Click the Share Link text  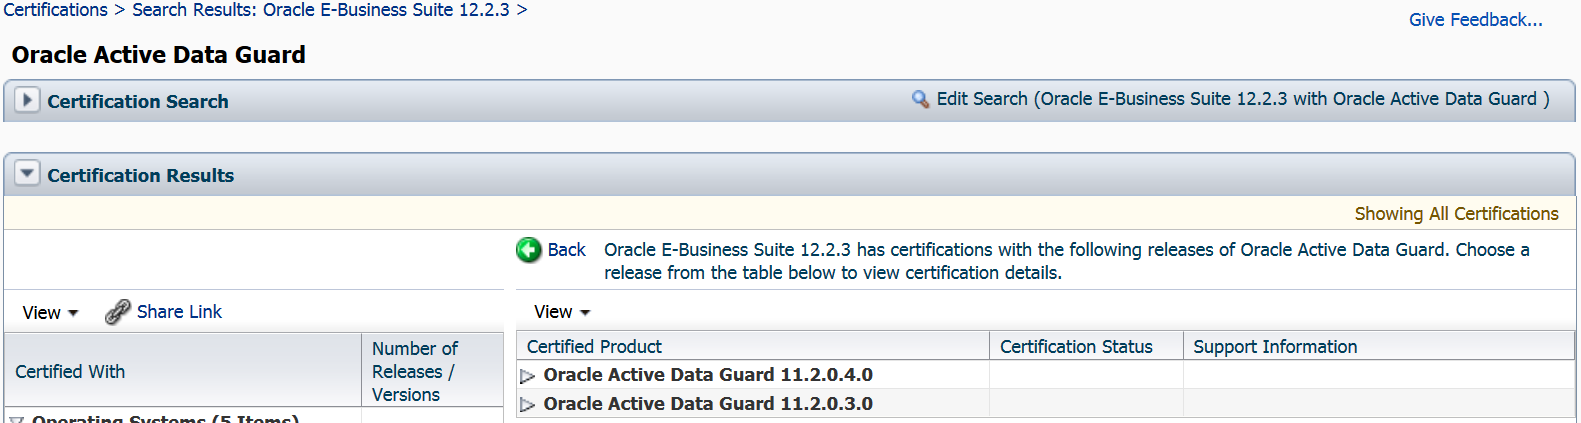pyautogui.click(x=179, y=312)
